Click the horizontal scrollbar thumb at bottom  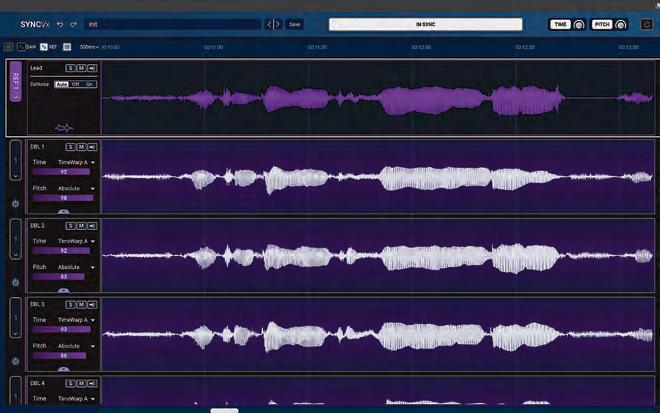[224, 410]
